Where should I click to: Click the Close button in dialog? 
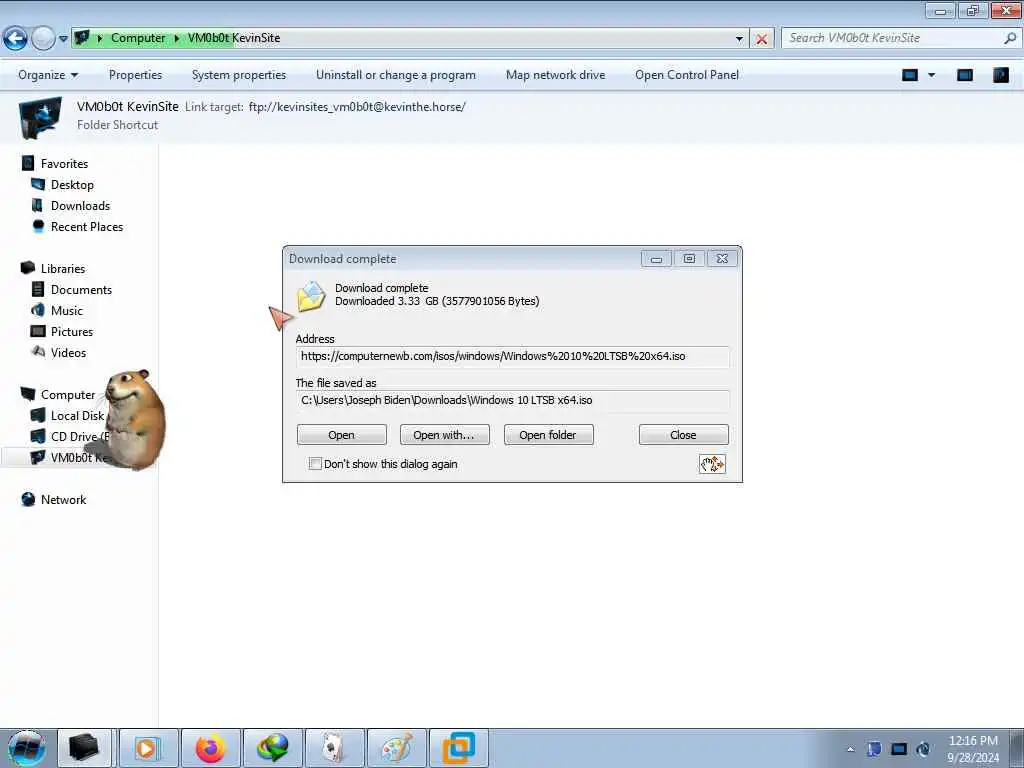[683, 435]
